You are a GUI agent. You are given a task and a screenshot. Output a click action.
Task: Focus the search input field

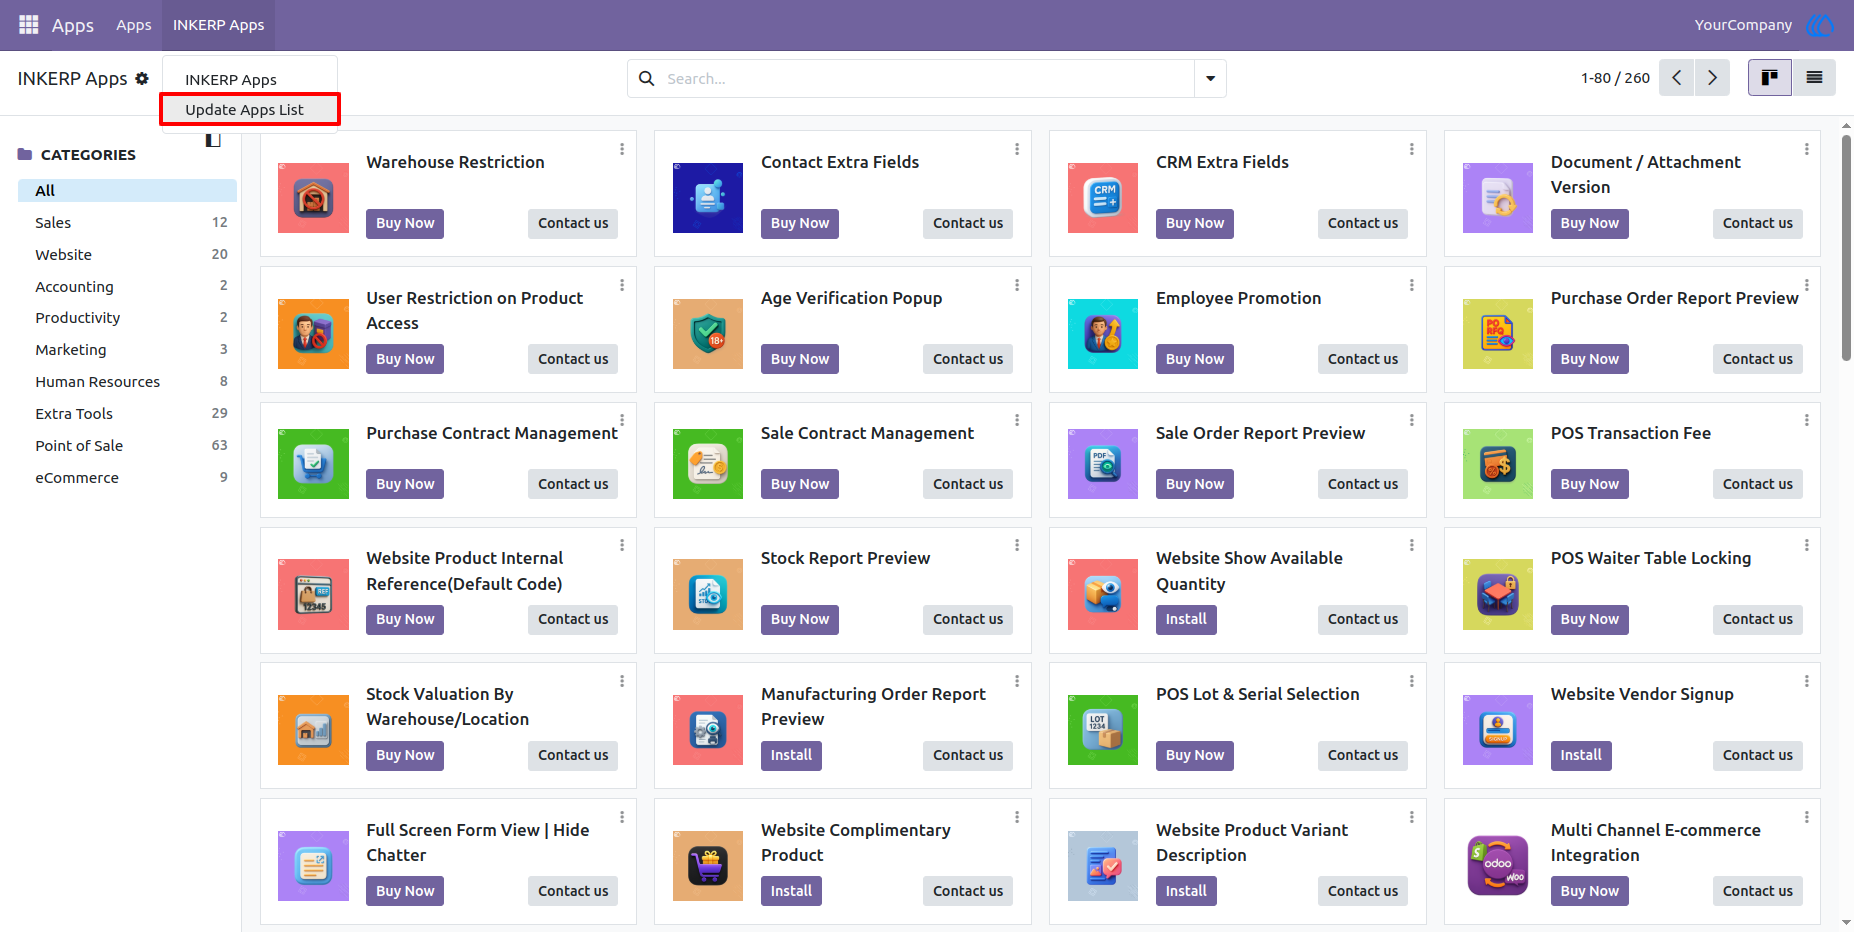pos(927,78)
